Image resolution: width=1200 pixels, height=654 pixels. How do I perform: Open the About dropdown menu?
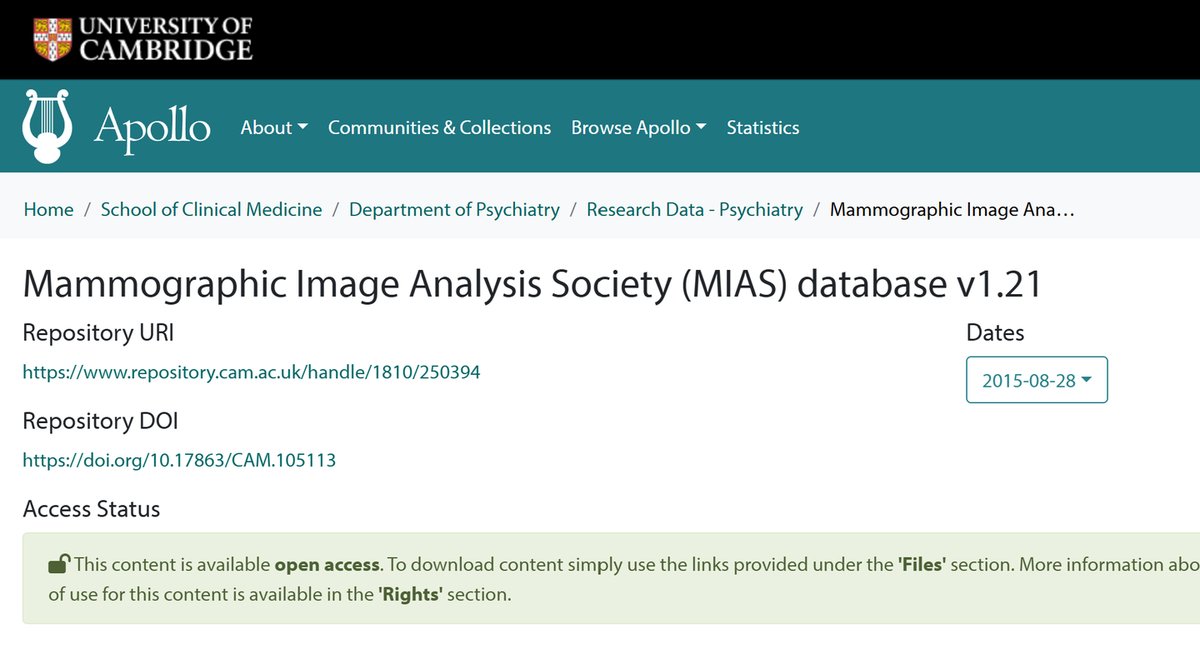274,128
